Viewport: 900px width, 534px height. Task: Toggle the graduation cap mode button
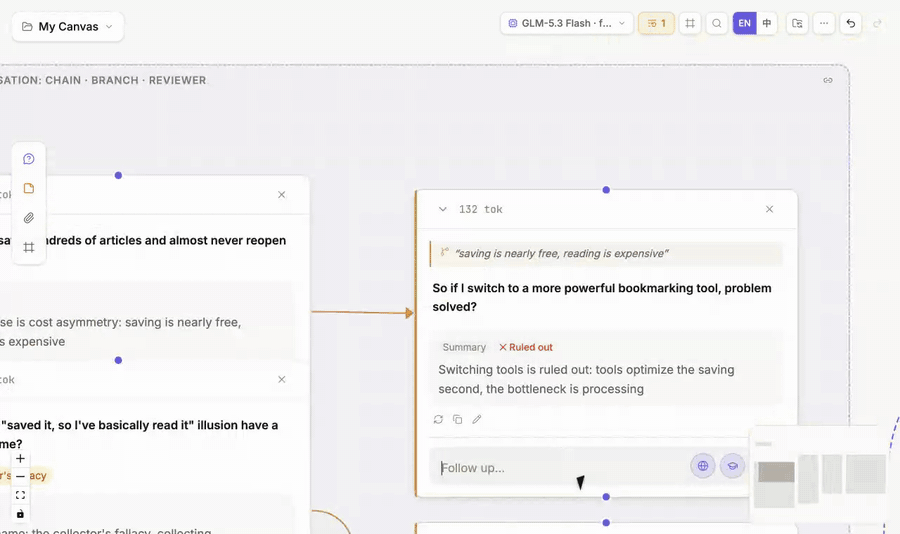[x=732, y=466]
